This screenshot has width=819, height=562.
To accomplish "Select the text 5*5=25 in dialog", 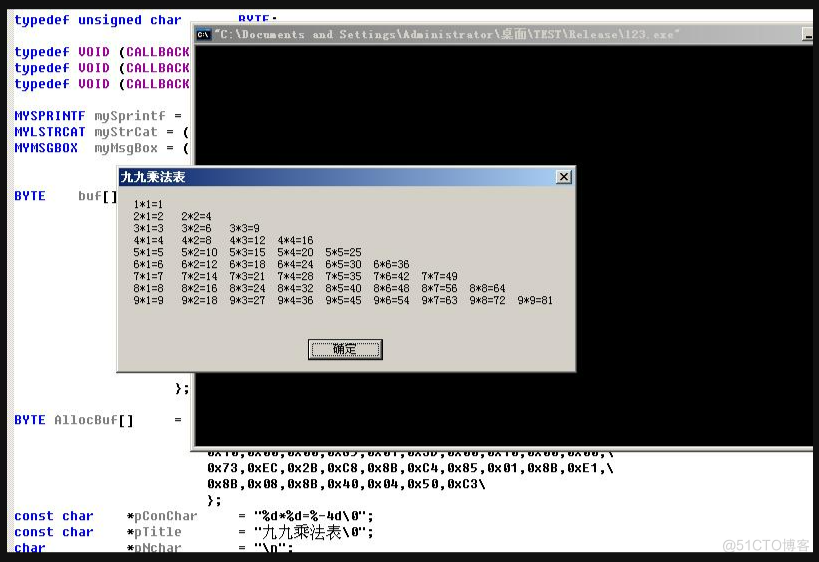I will click(x=343, y=252).
